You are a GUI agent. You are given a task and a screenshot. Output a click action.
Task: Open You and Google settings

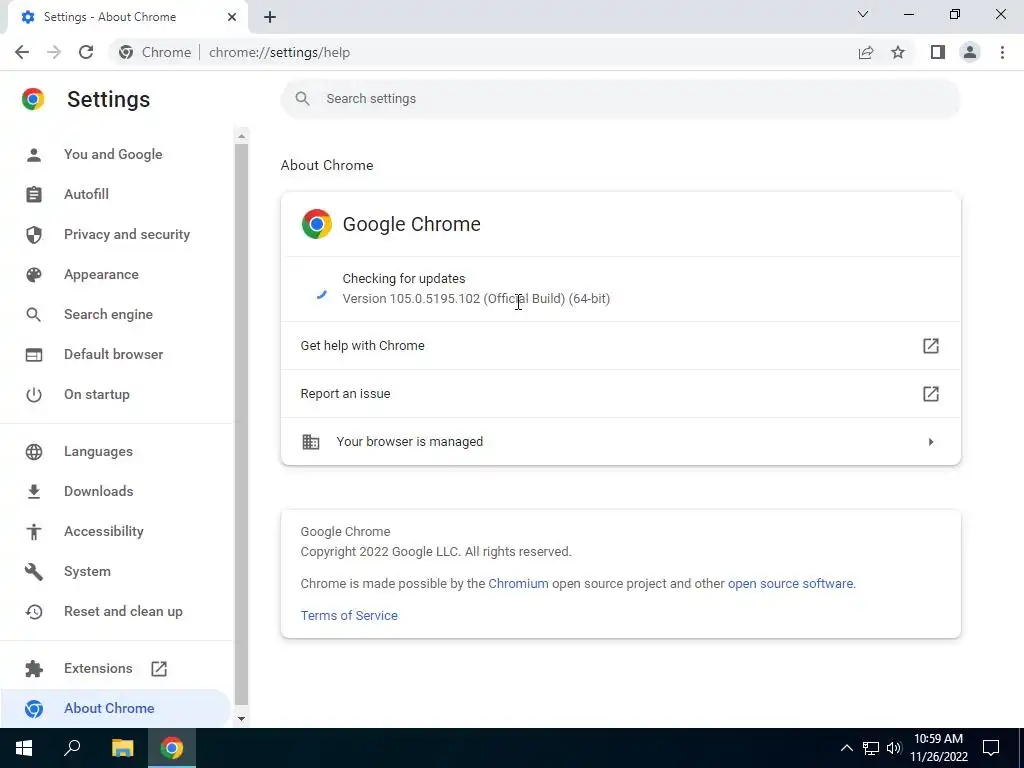(113, 154)
